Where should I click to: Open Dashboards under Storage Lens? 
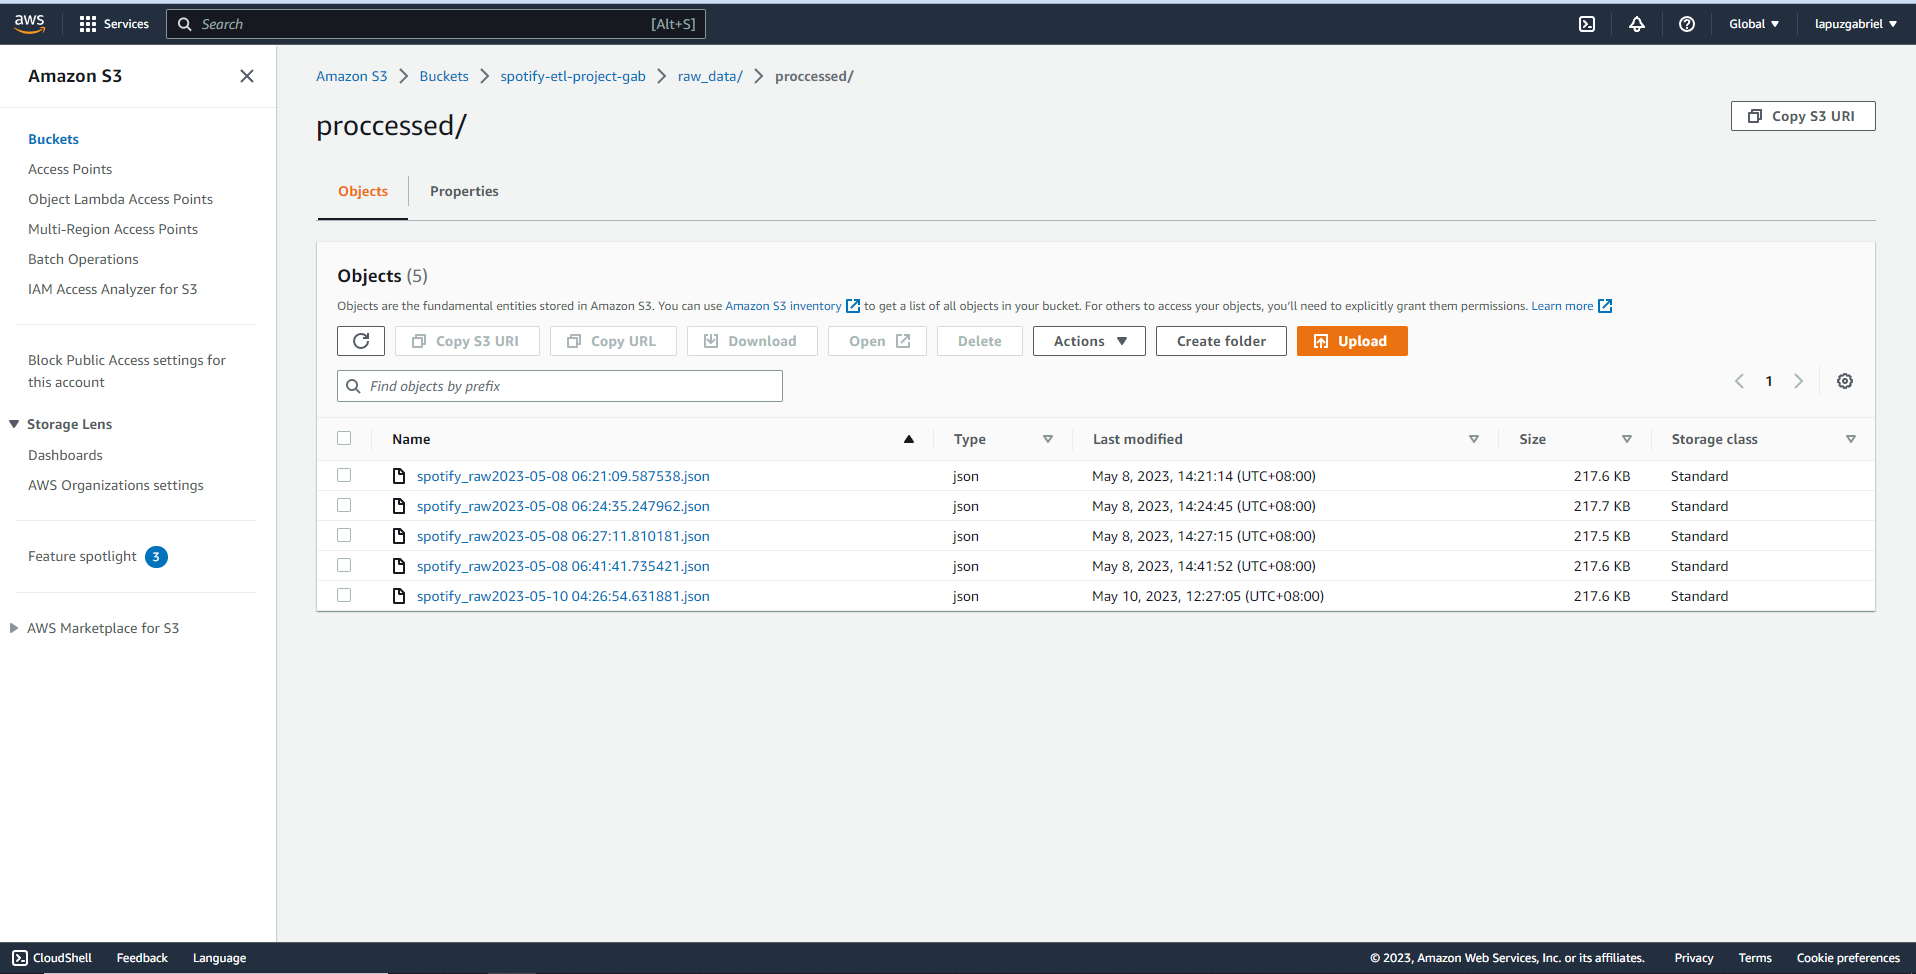[x=65, y=455]
